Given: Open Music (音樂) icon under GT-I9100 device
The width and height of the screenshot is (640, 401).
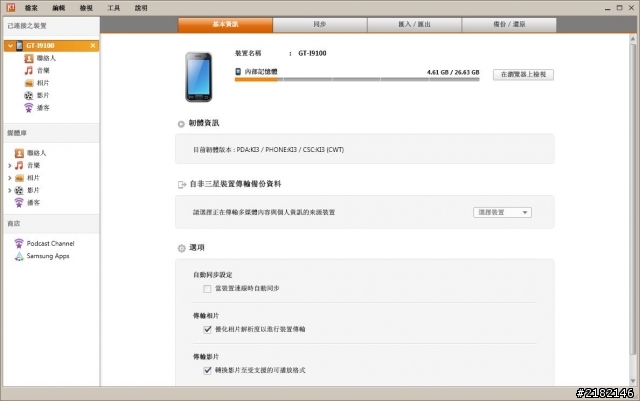Looking at the screenshot, I should (29, 71).
